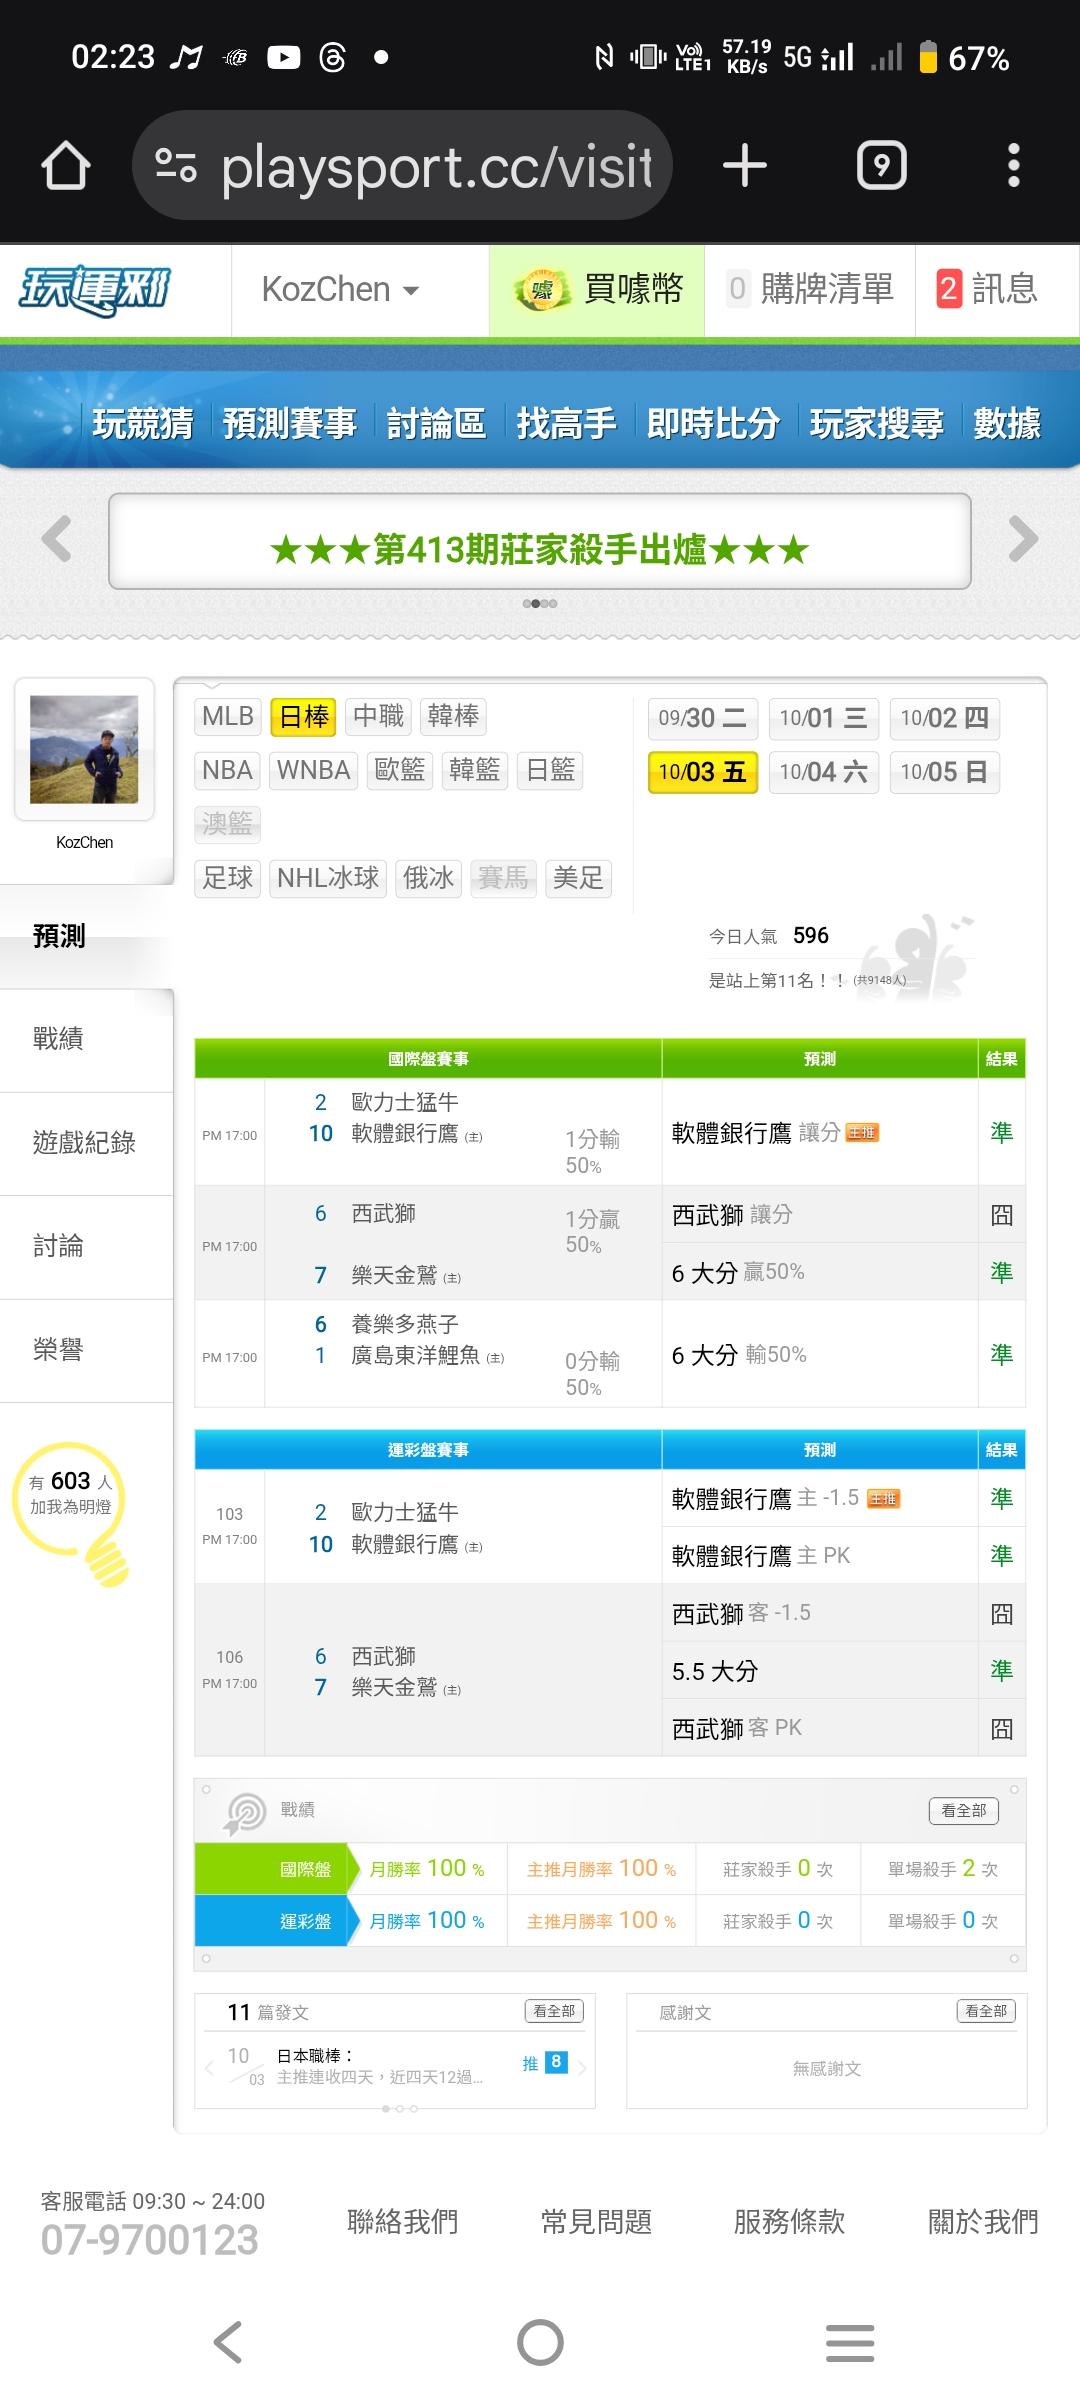
Task: Select the NBA league tab
Action: [228, 770]
